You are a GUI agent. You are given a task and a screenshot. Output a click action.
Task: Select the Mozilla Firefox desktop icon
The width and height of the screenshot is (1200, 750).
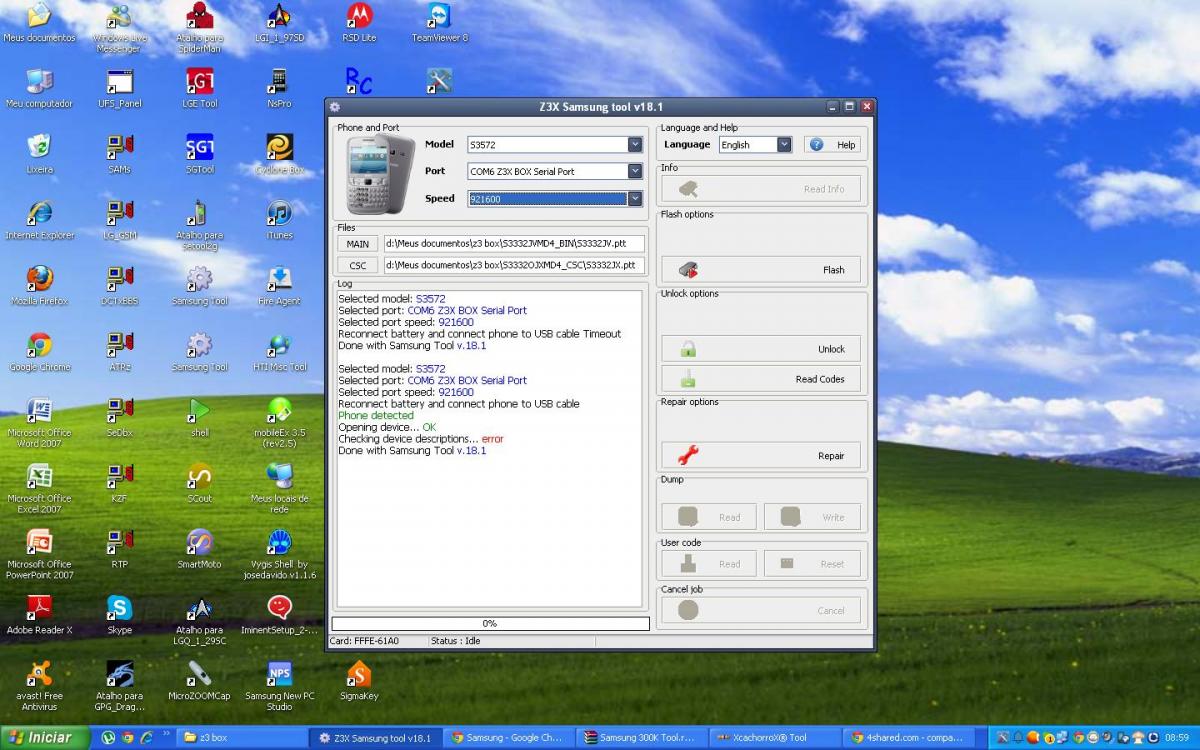point(39,286)
